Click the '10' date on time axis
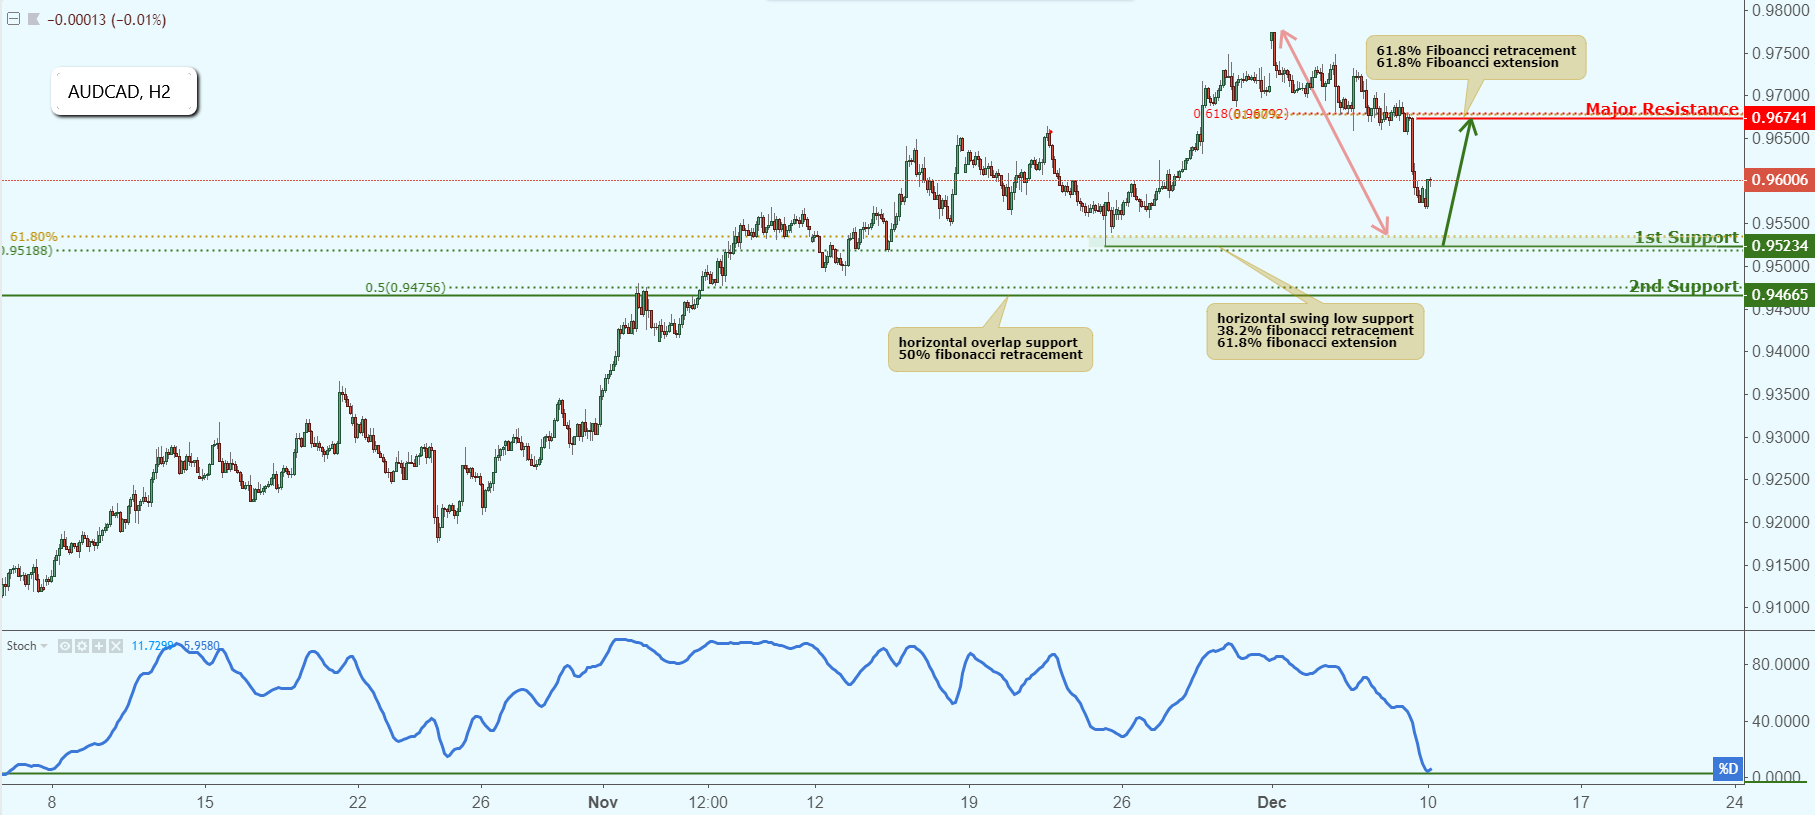This screenshot has width=1815, height=815. (x=1428, y=802)
